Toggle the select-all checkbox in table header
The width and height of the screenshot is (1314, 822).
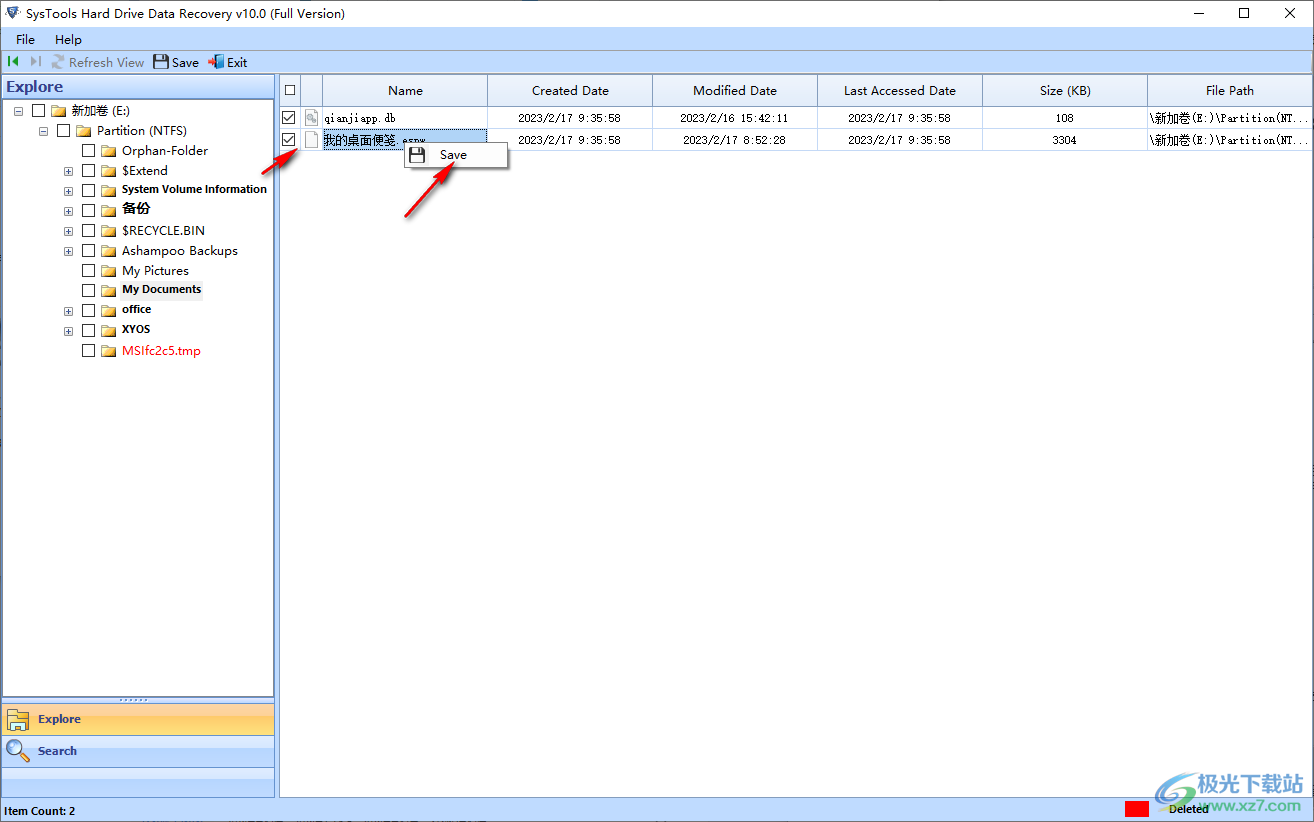coord(289,90)
